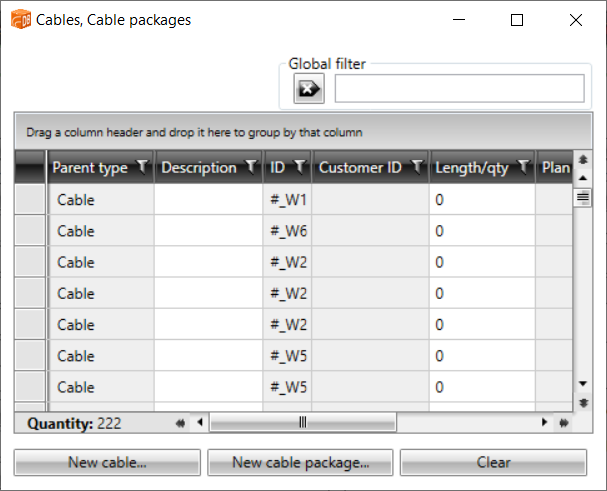Click the single down scroll arrow

coord(584,384)
